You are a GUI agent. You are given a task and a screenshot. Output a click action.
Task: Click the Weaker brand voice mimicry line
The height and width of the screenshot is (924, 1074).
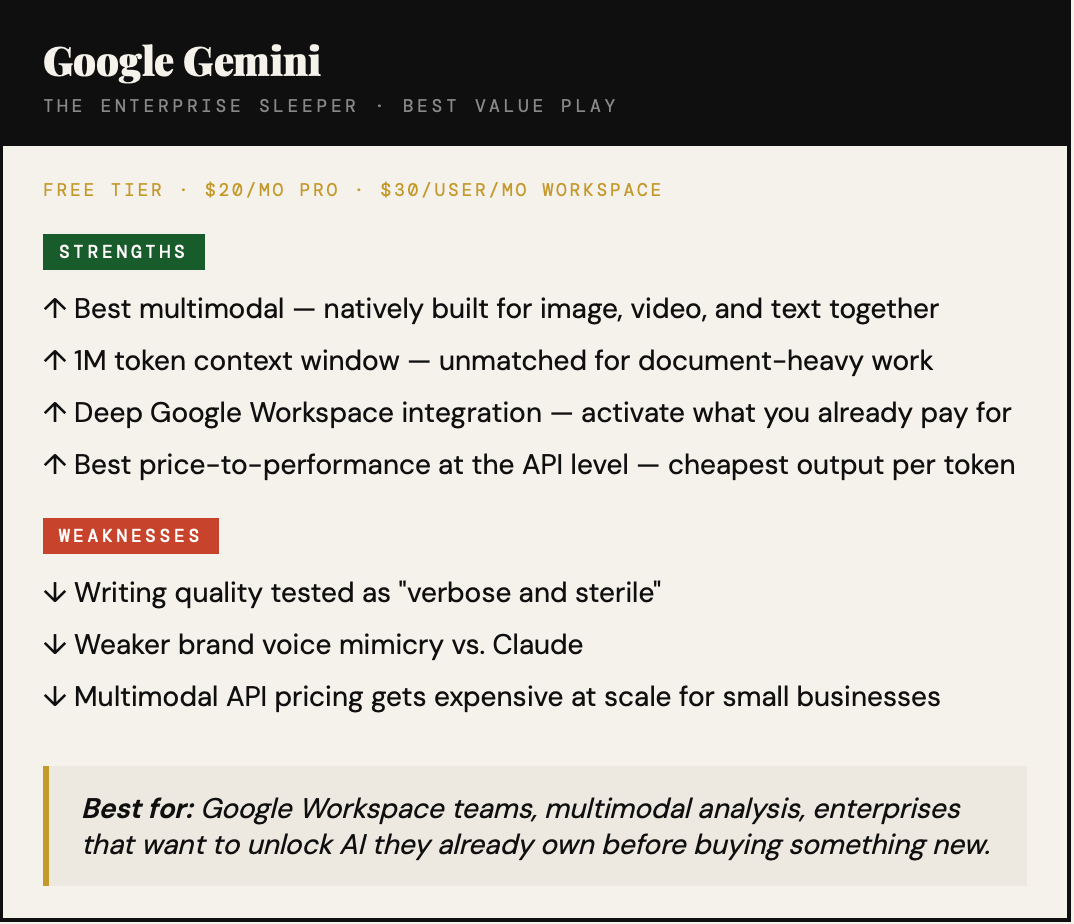click(328, 645)
